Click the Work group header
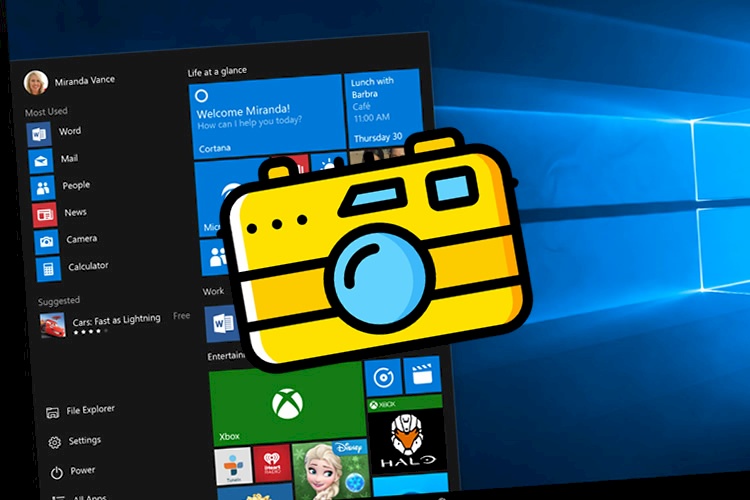The height and width of the screenshot is (500, 750). point(213,291)
